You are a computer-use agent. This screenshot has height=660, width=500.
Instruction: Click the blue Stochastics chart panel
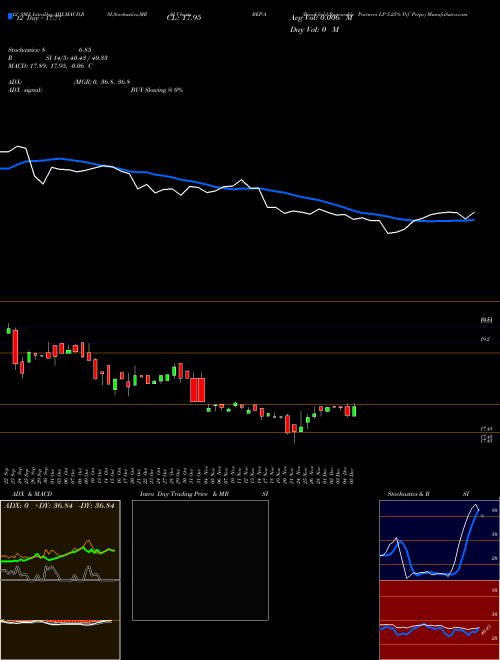[439, 540]
